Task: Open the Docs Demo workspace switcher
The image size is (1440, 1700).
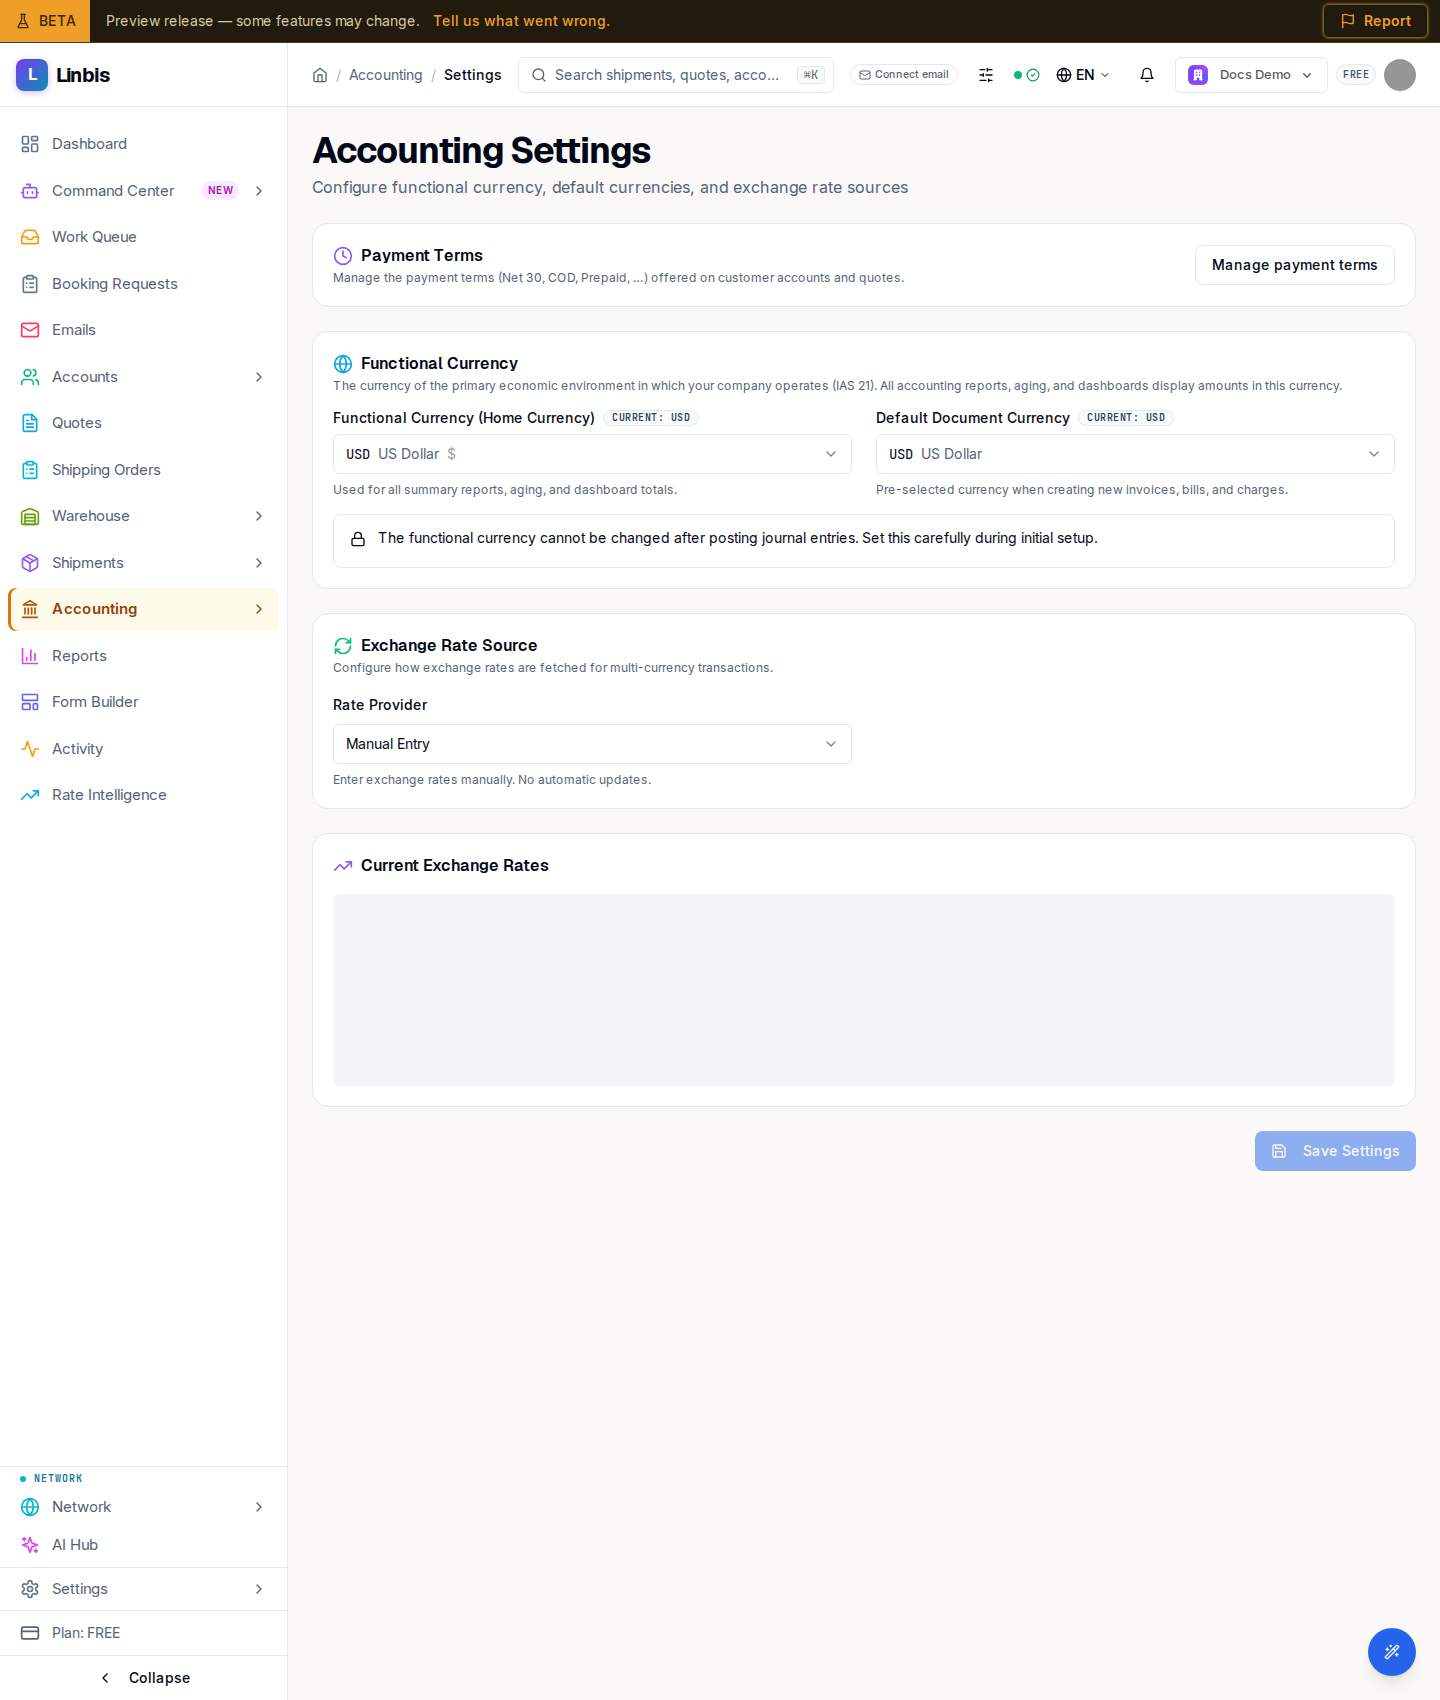Action: click(x=1251, y=75)
